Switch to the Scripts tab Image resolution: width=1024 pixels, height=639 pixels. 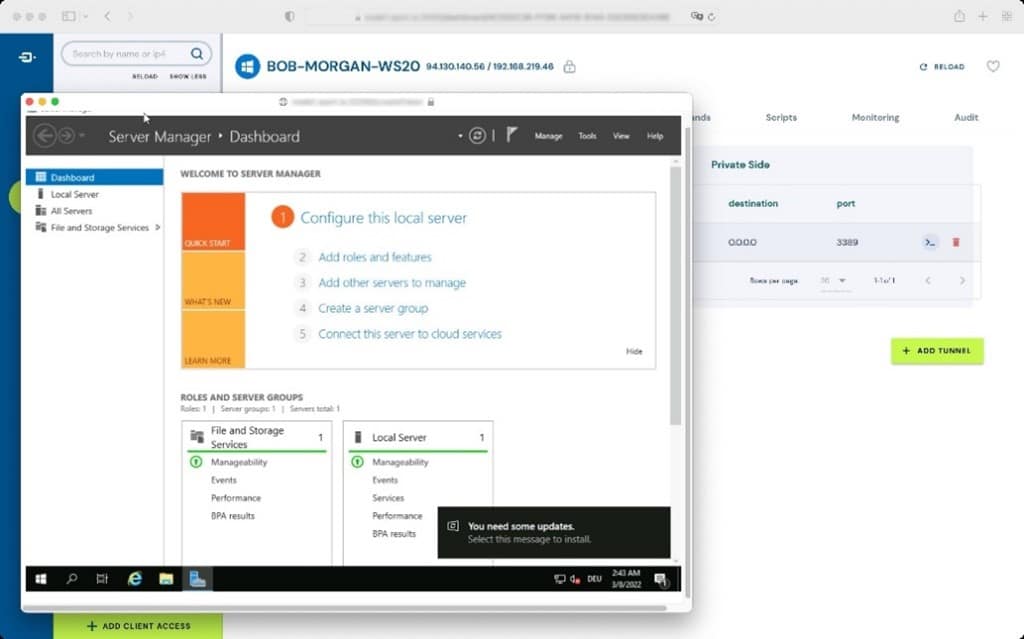(x=781, y=118)
